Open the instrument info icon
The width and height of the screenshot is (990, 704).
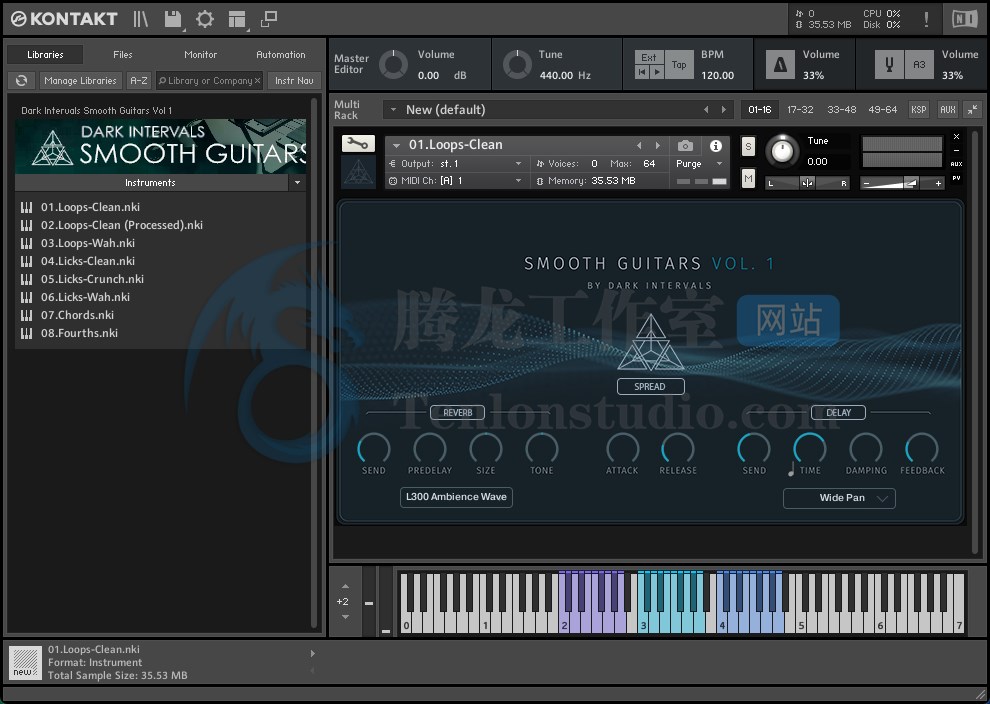tap(715, 146)
